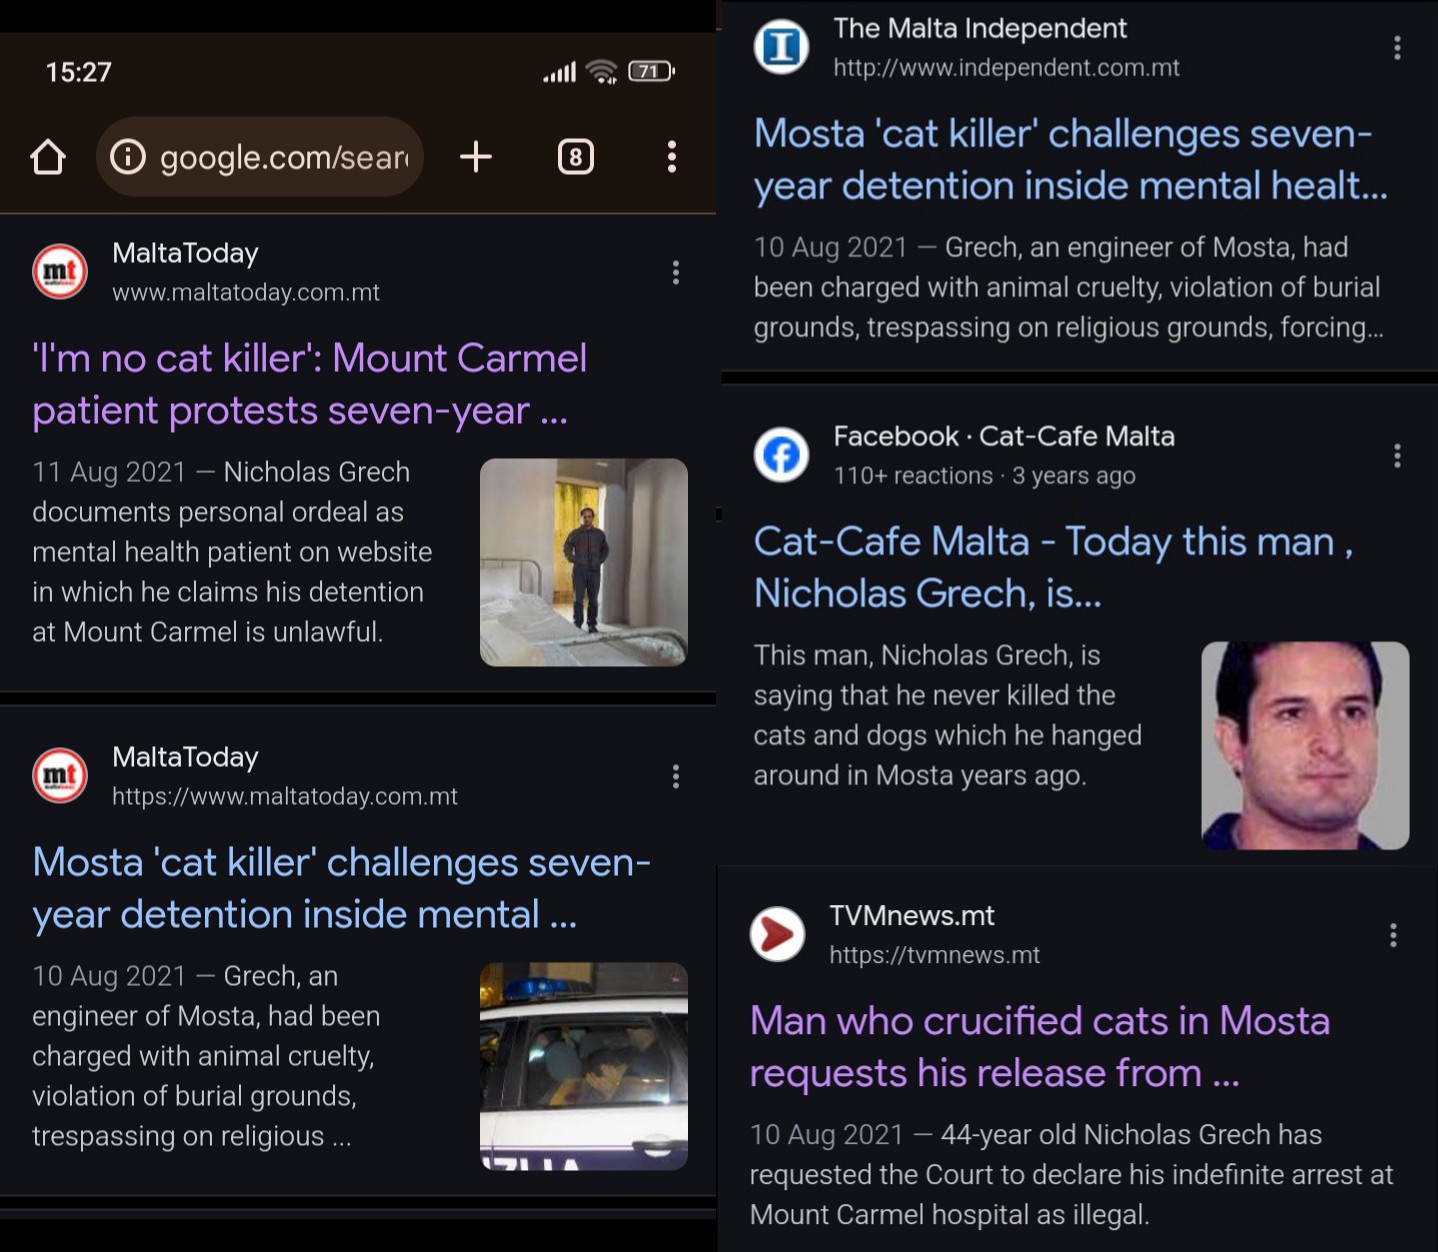Click 'The Malta Independent' source name

(980, 29)
